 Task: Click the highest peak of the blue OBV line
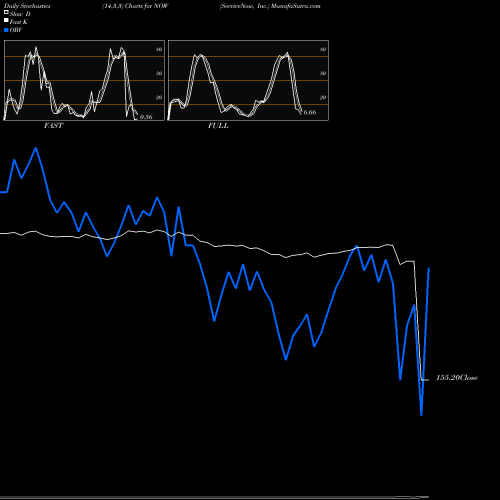click(36, 148)
